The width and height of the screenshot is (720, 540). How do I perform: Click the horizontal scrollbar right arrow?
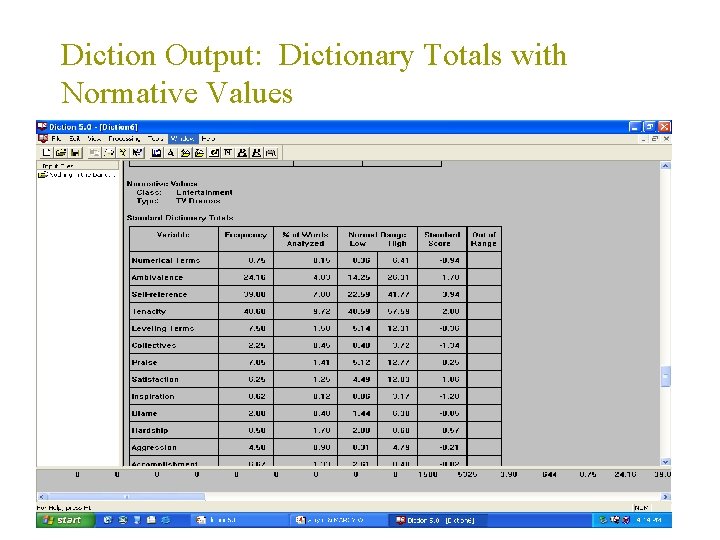[665, 497]
